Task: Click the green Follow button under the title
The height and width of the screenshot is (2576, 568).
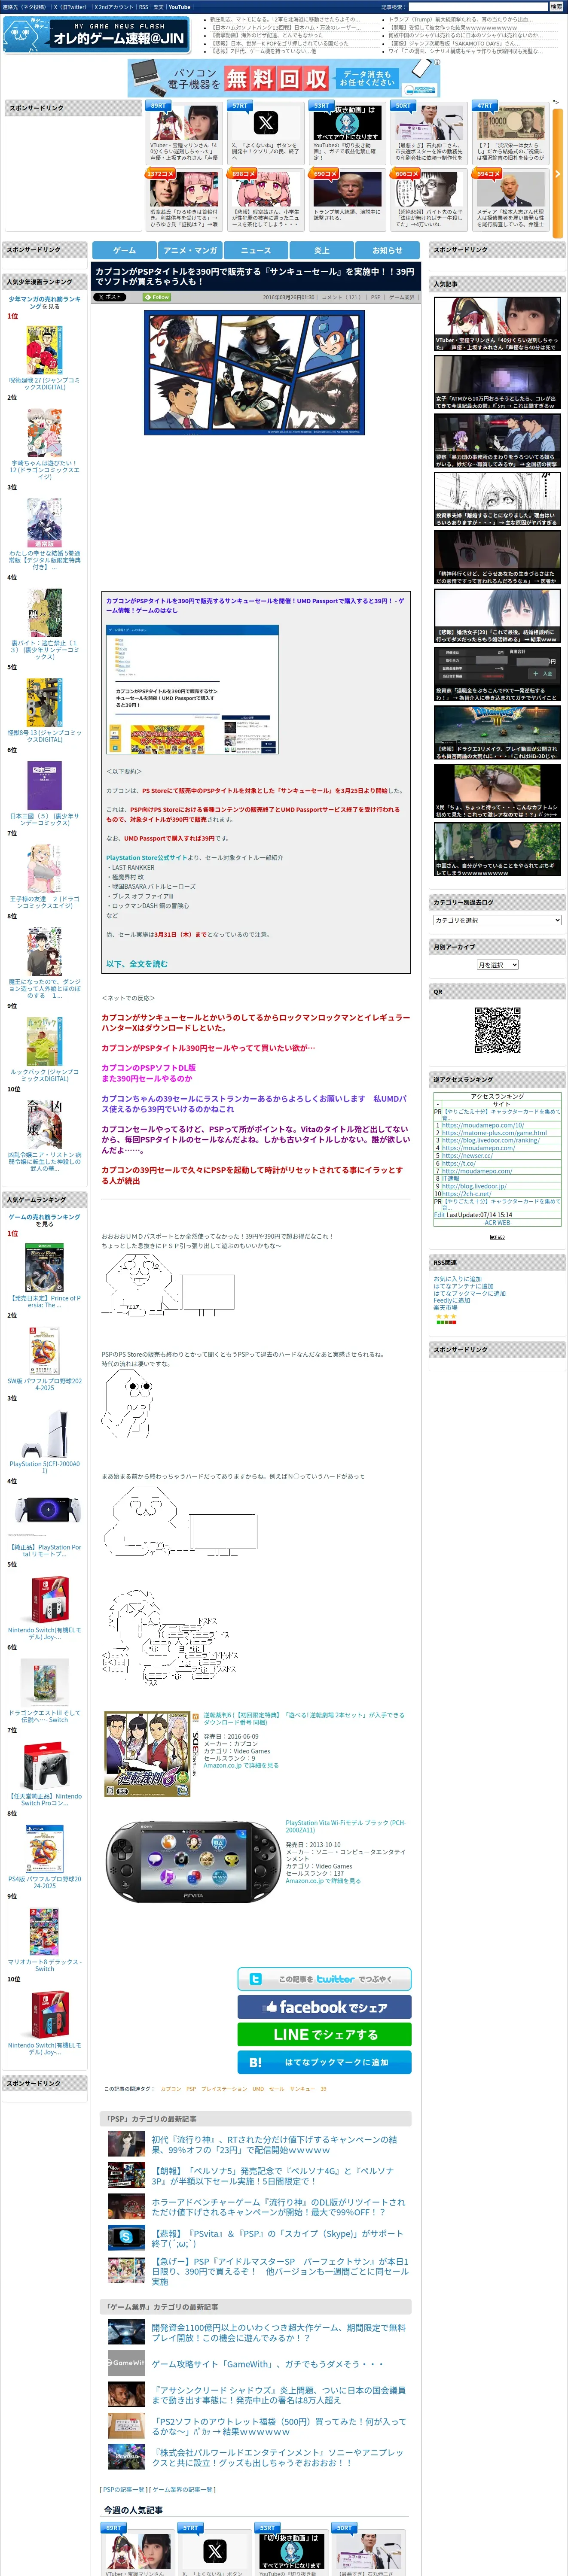Action: [157, 297]
